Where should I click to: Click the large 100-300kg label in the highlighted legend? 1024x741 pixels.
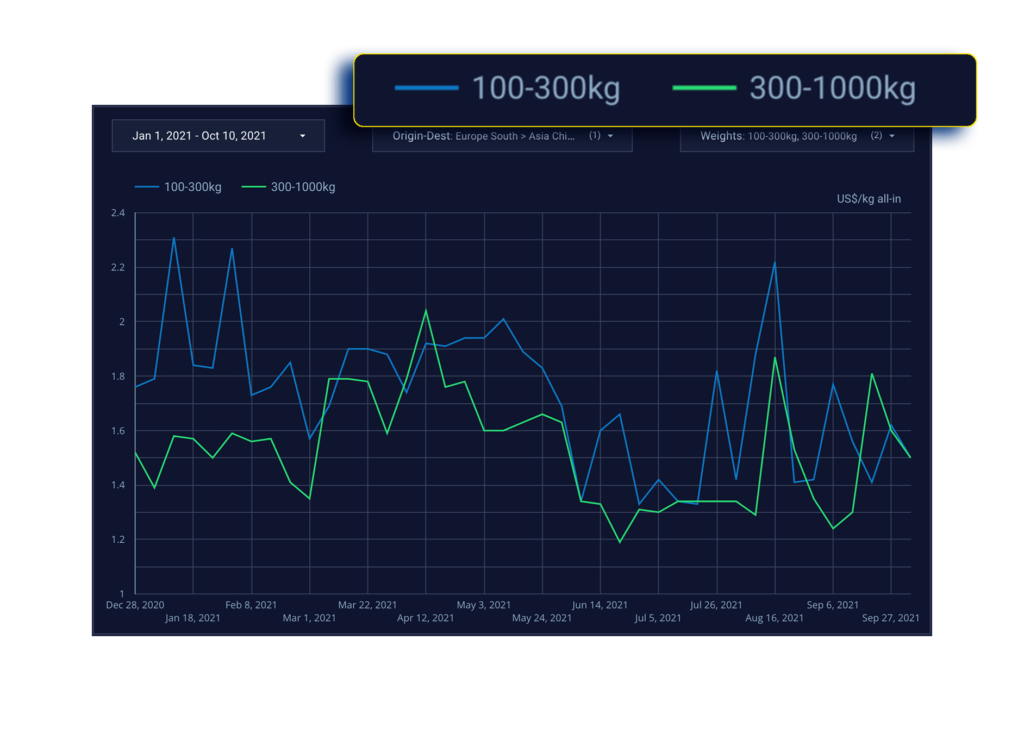coord(545,89)
